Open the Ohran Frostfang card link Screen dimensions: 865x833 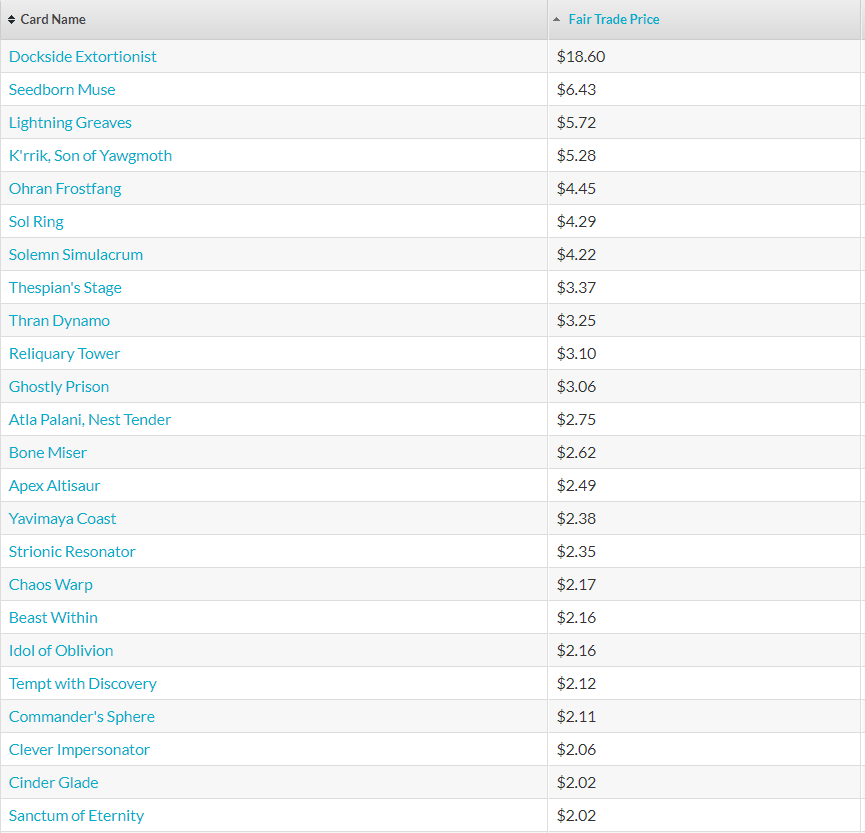coord(65,189)
